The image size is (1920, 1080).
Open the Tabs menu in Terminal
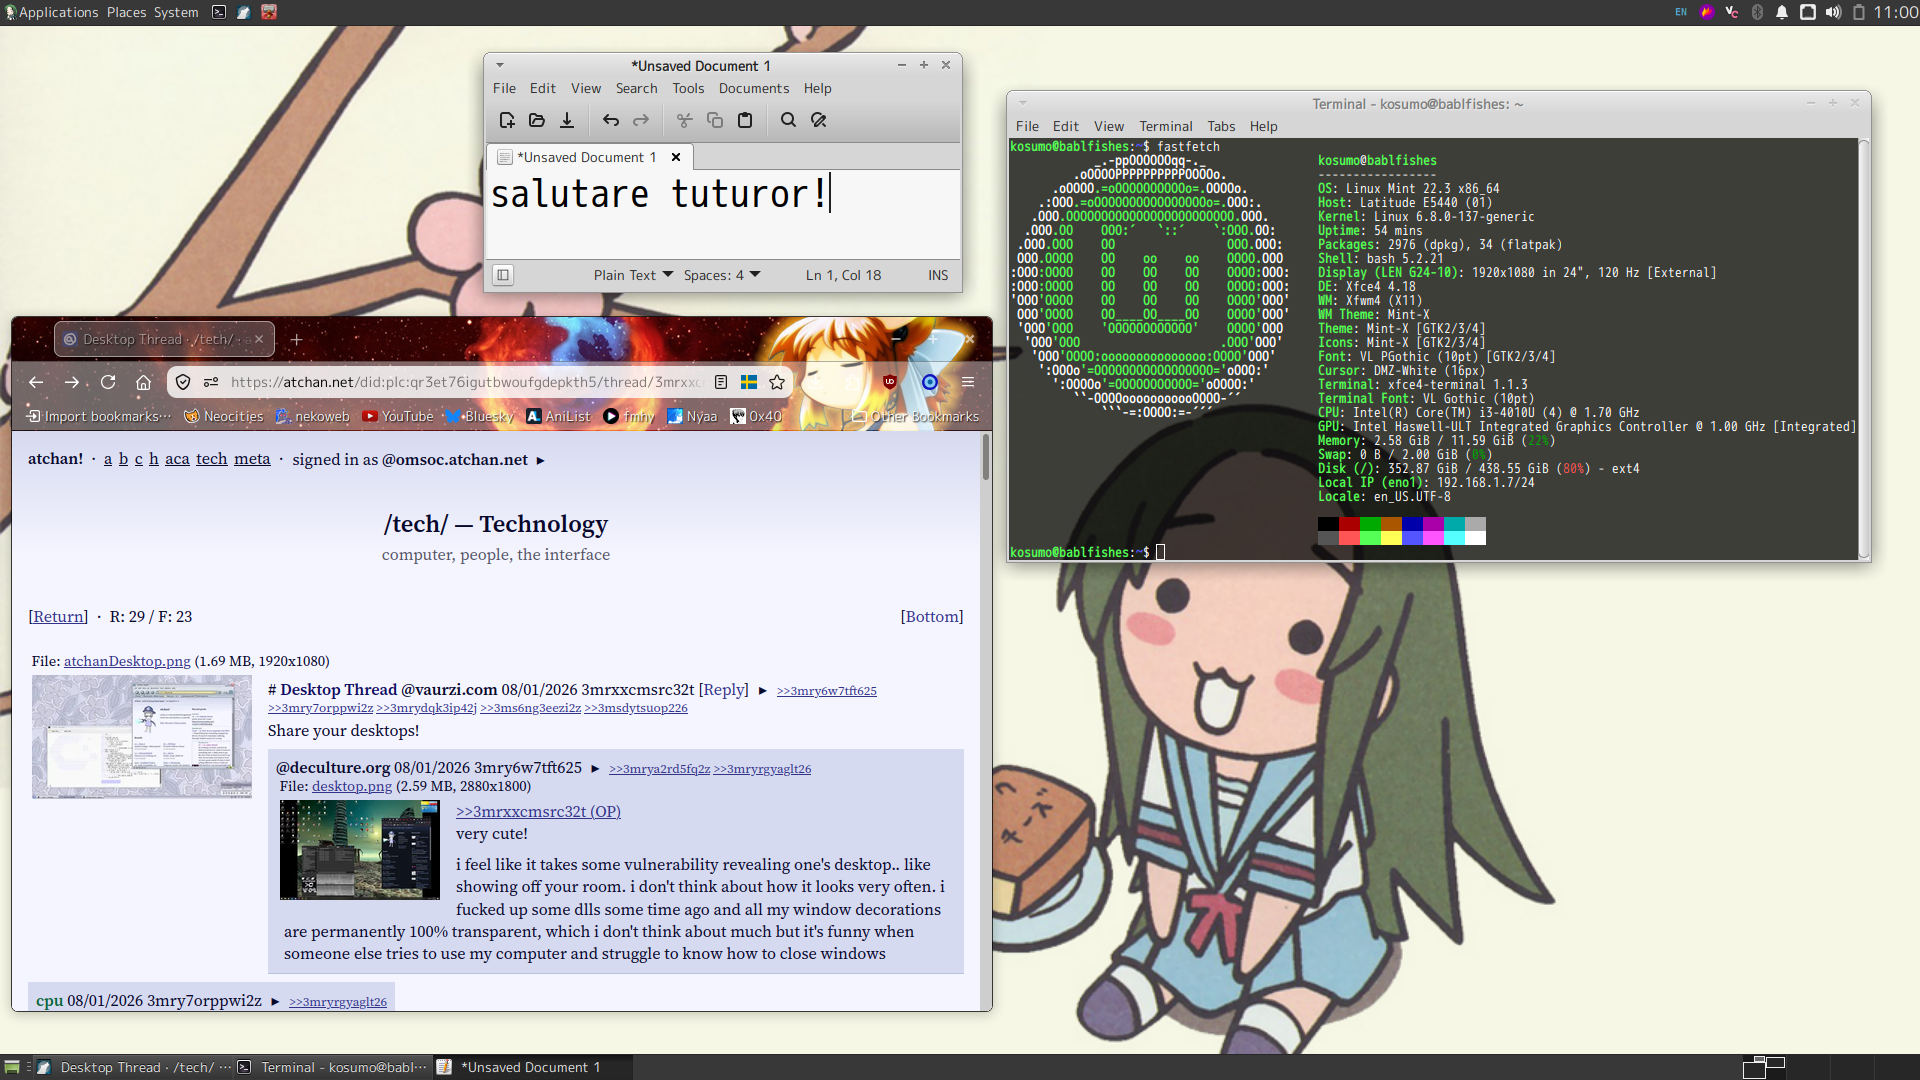[x=1221, y=126]
